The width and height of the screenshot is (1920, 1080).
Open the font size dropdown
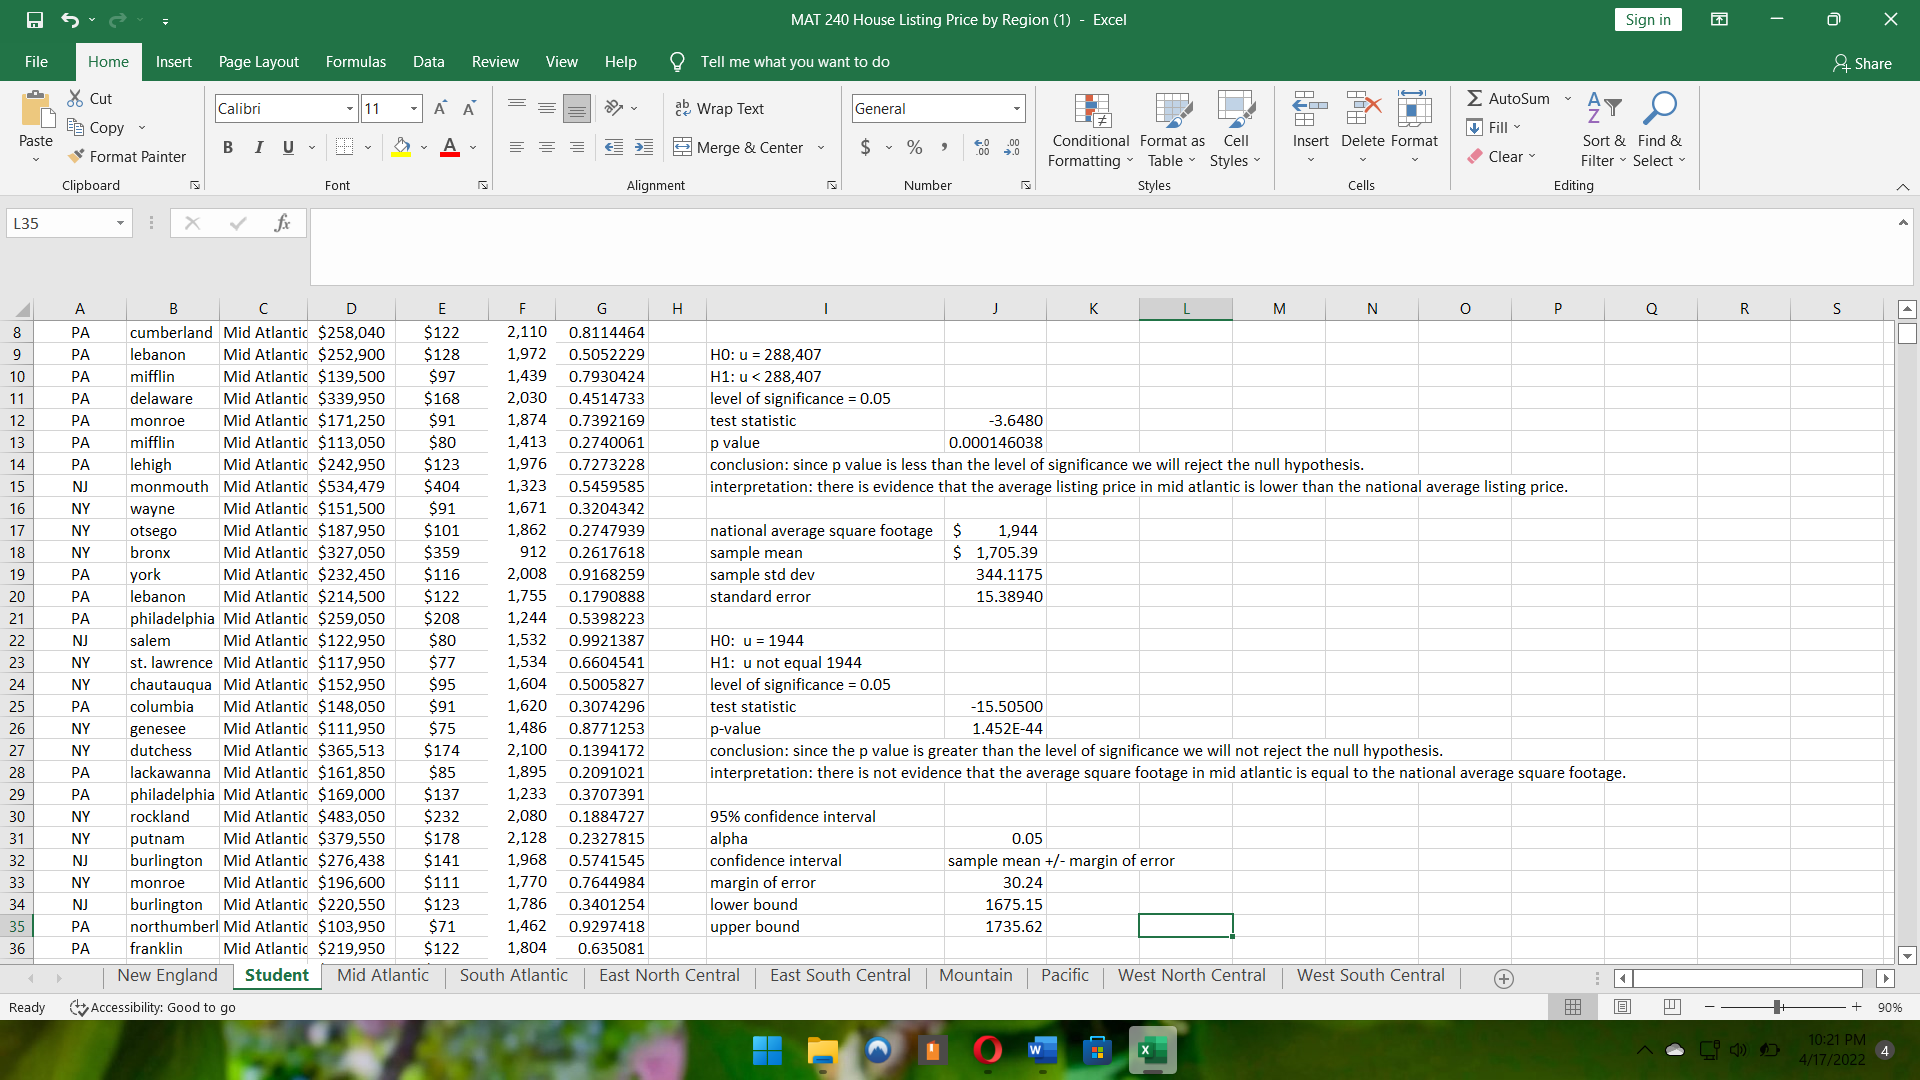click(413, 108)
